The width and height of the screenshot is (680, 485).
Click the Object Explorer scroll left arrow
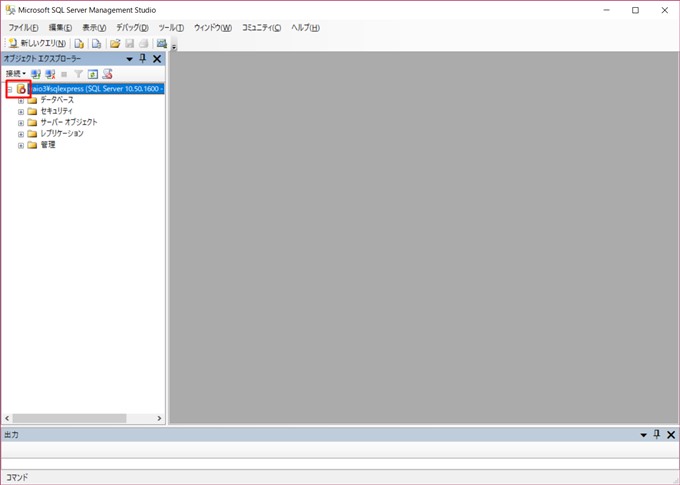pos(7,419)
